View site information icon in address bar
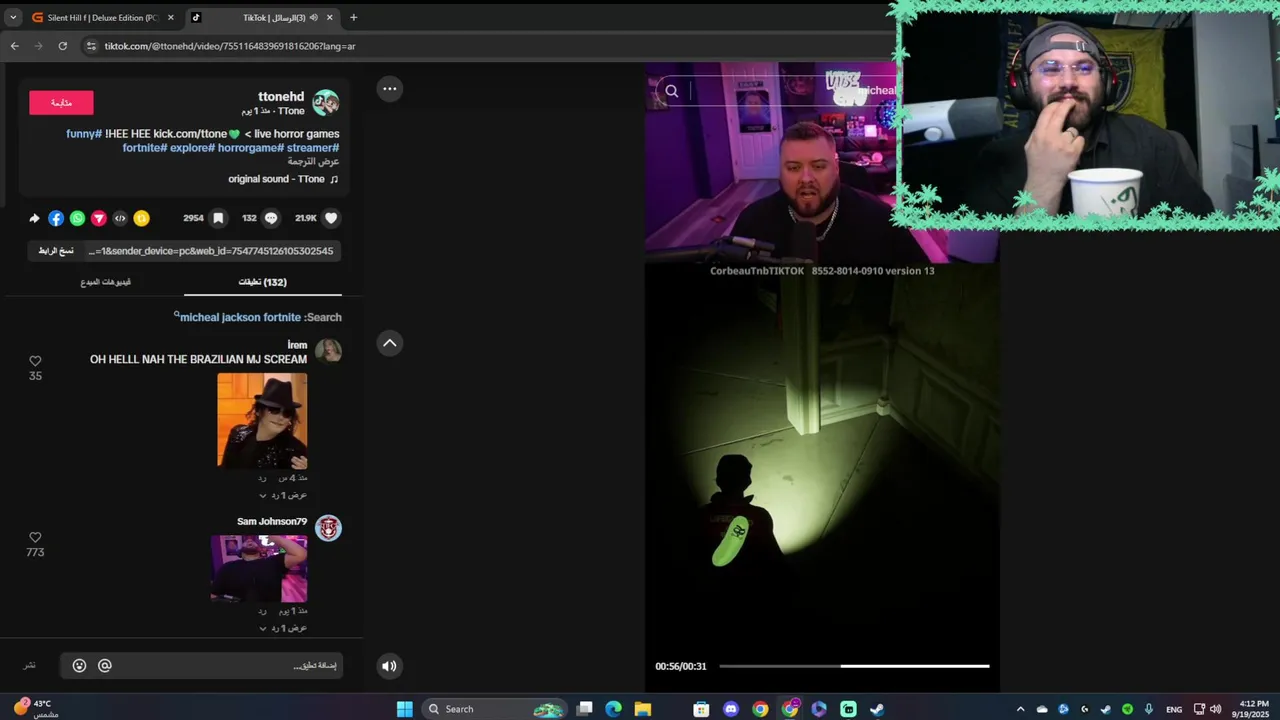The width and height of the screenshot is (1280, 720). [92, 46]
